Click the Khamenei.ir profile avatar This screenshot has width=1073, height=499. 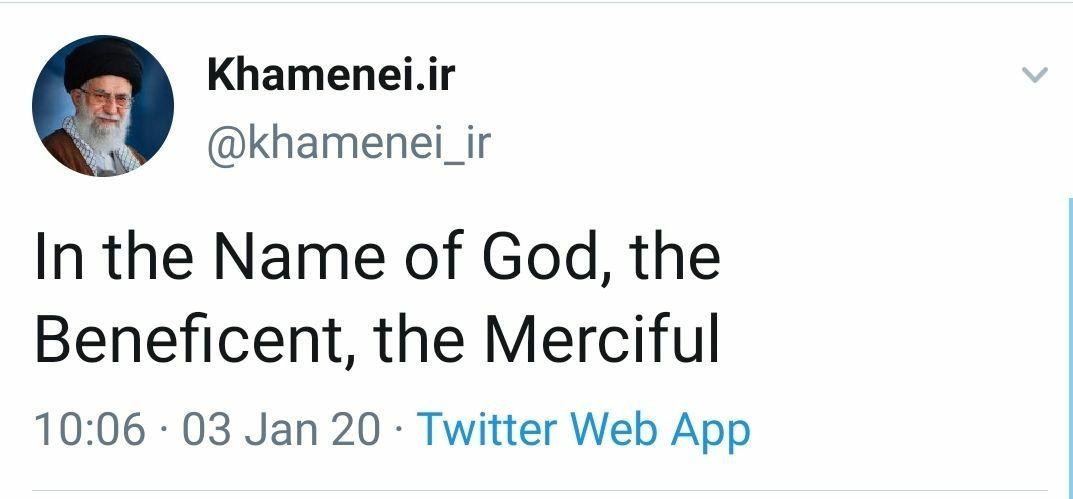point(103,106)
